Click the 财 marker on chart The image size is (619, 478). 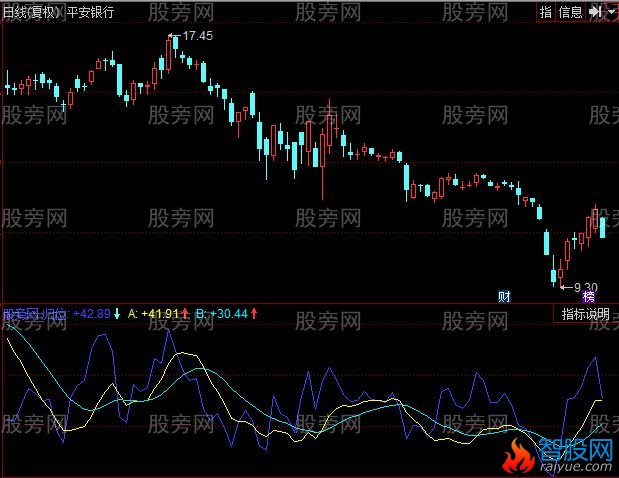tap(504, 296)
